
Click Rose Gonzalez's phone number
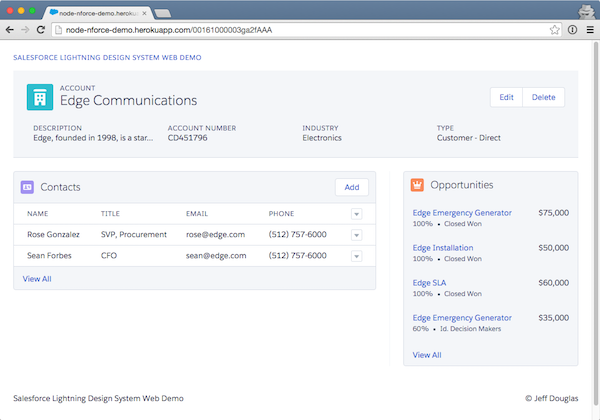pyautogui.click(x=298, y=234)
